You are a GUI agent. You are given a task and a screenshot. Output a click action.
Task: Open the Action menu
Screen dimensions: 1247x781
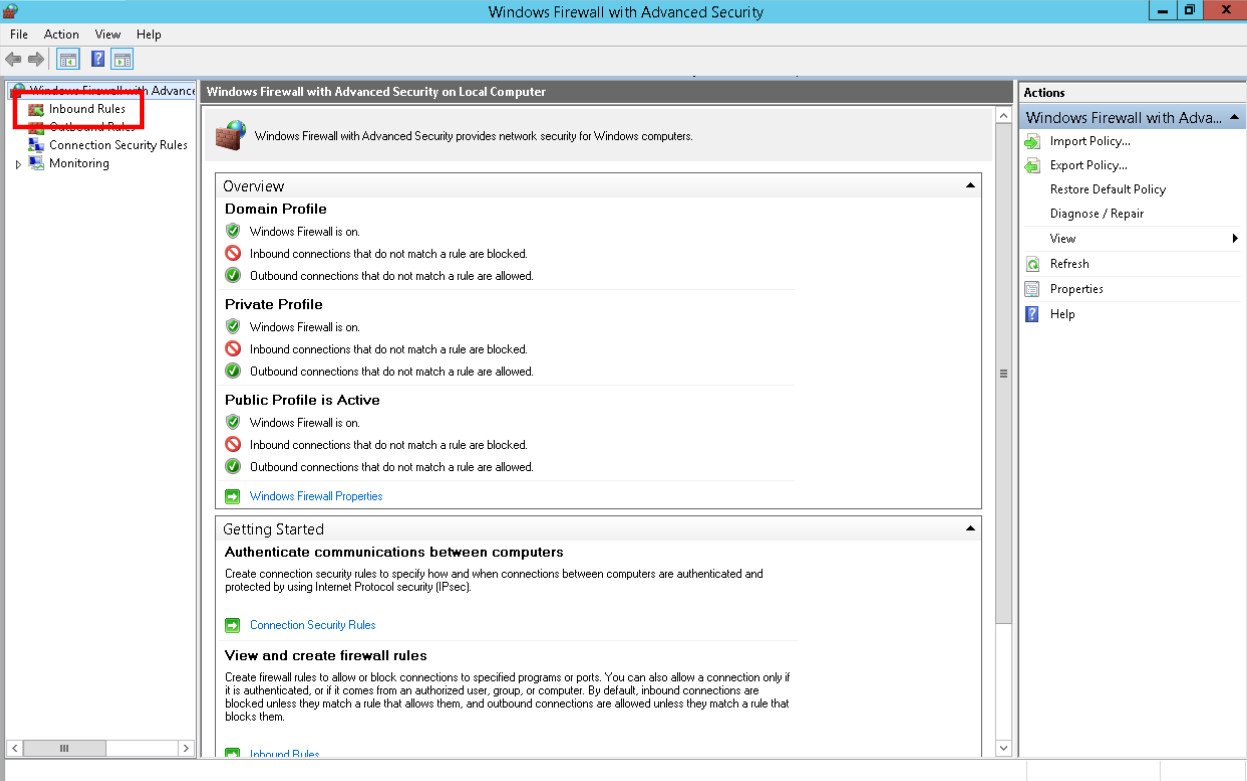[62, 34]
